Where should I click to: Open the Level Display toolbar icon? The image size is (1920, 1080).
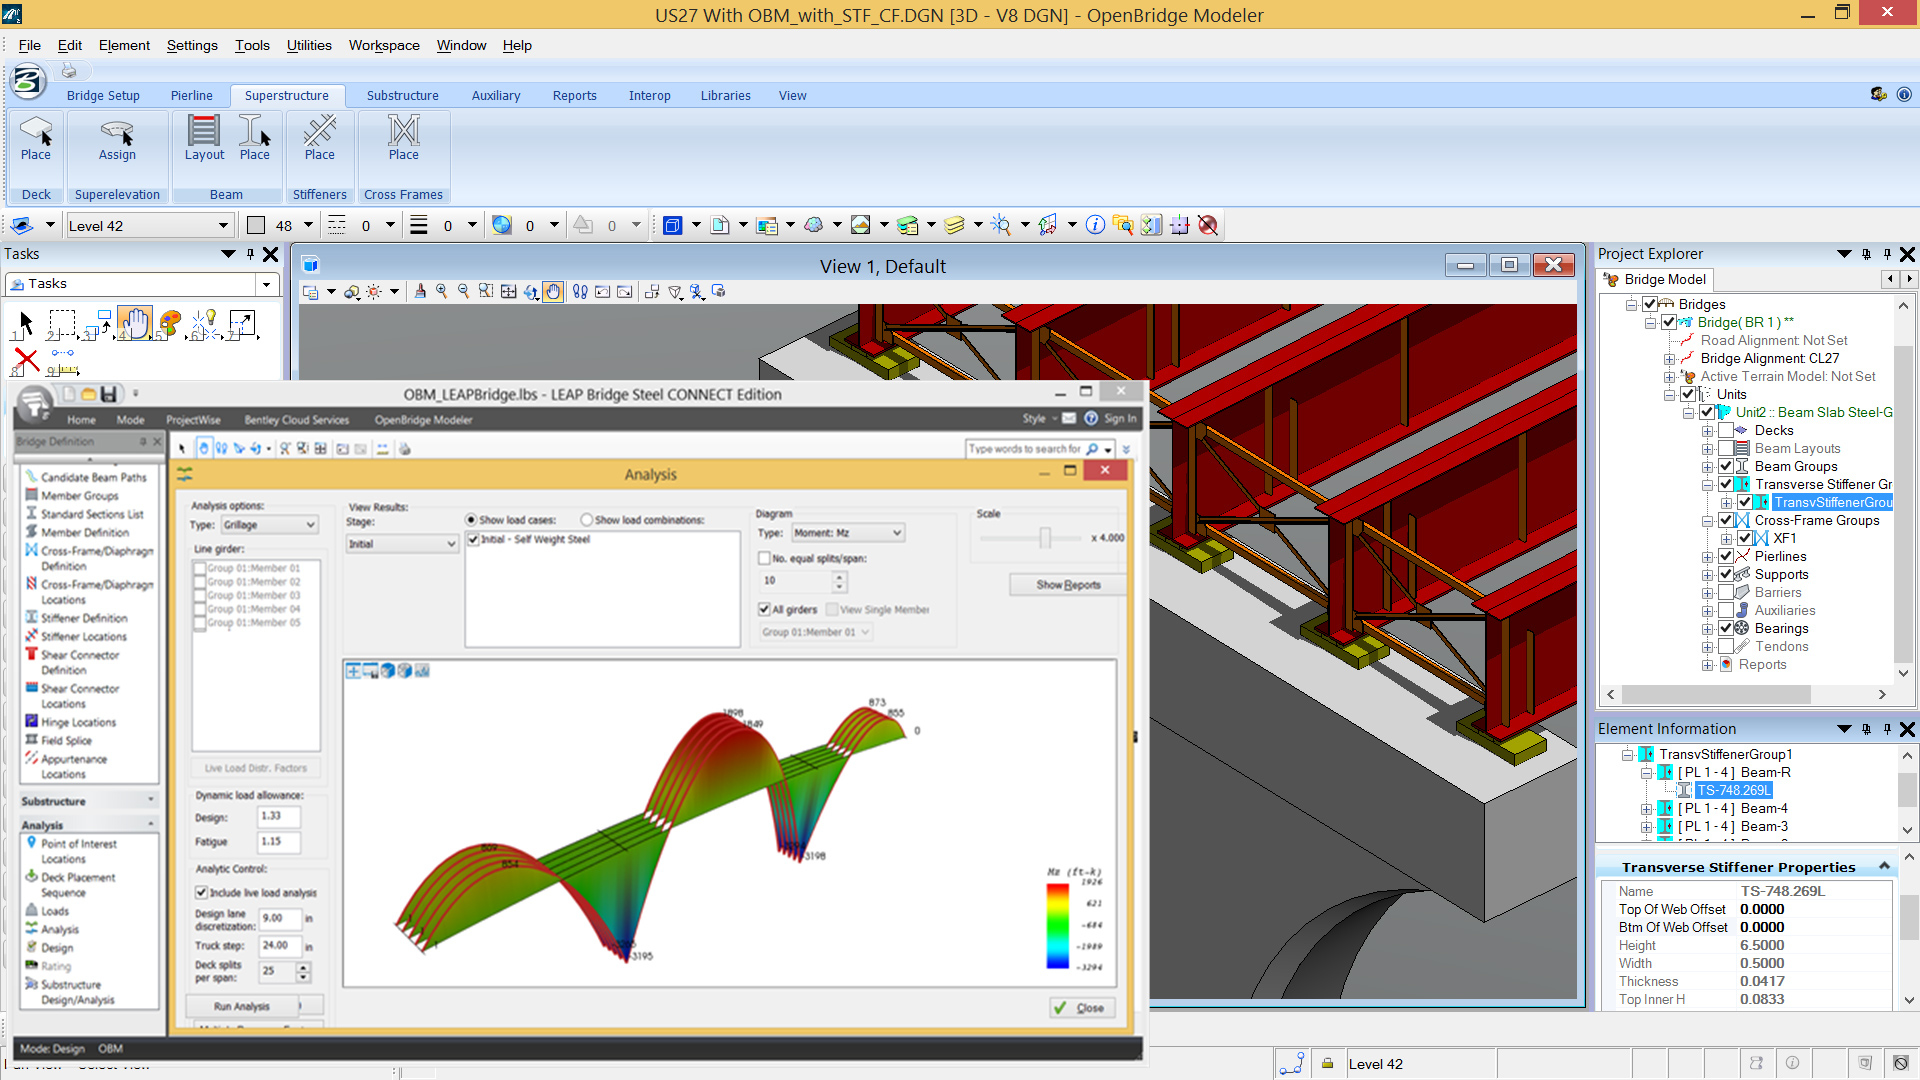(954, 225)
